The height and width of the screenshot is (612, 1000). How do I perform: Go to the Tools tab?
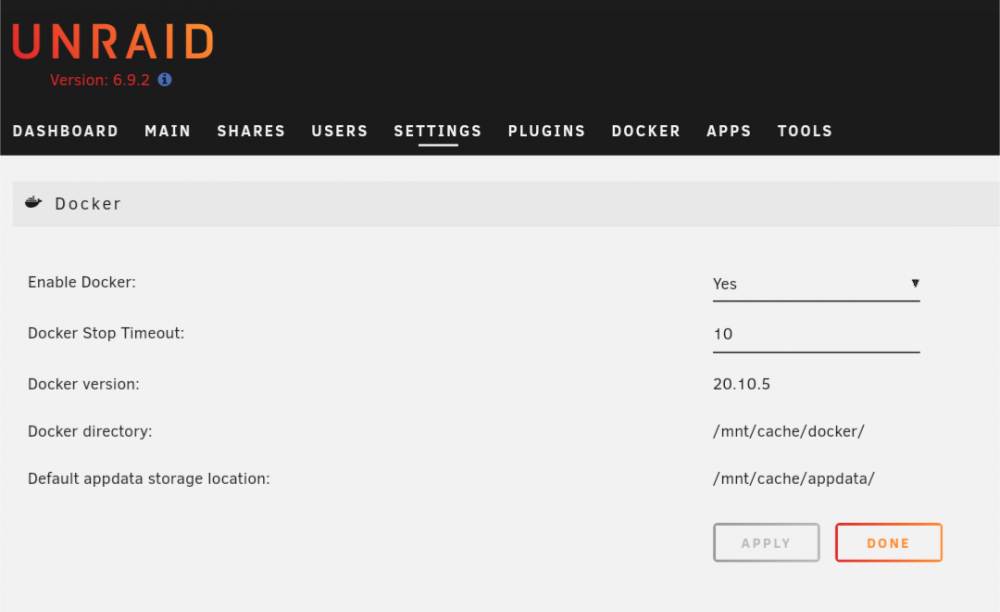coord(805,131)
